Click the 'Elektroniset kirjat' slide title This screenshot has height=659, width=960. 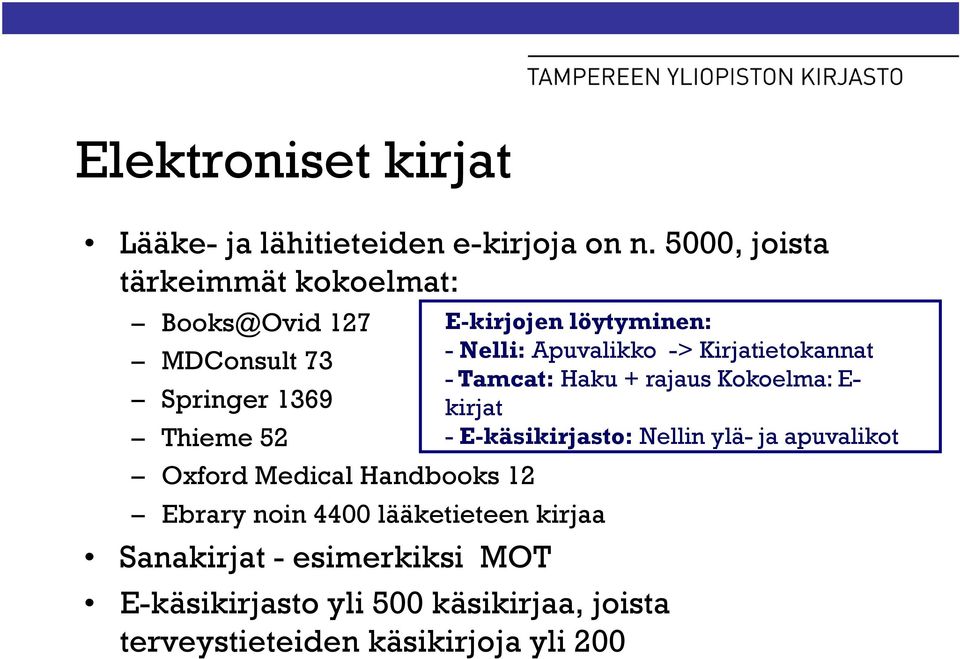(293, 162)
